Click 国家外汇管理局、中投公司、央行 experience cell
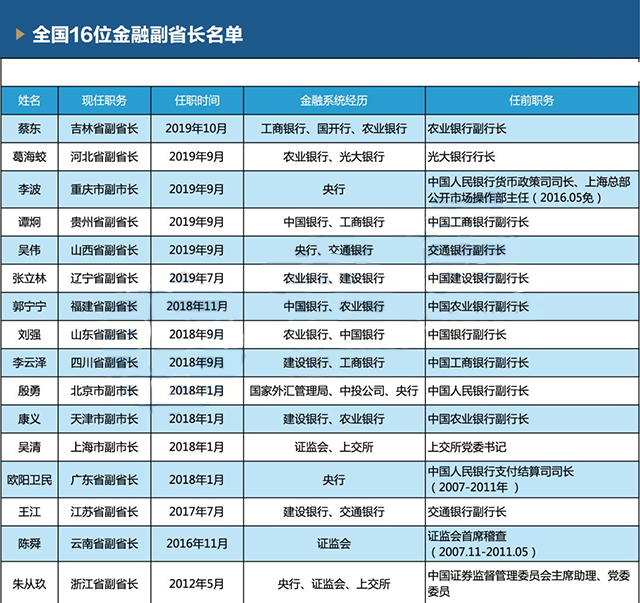Image resolution: width=640 pixels, height=603 pixels. tap(334, 391)
